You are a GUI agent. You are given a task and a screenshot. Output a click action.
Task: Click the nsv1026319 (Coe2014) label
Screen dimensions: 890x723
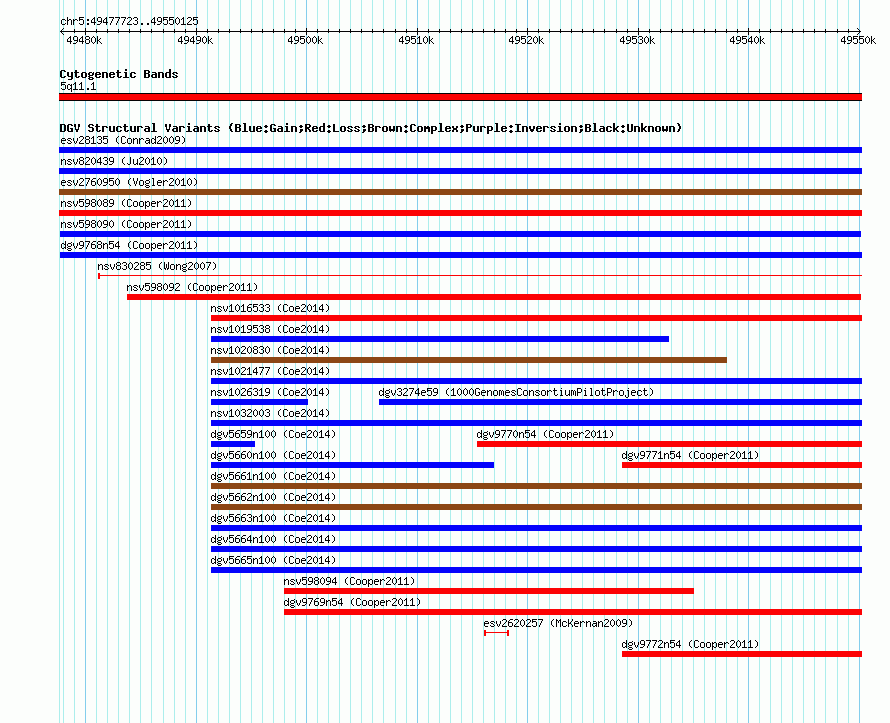click(x=270, y=392)
